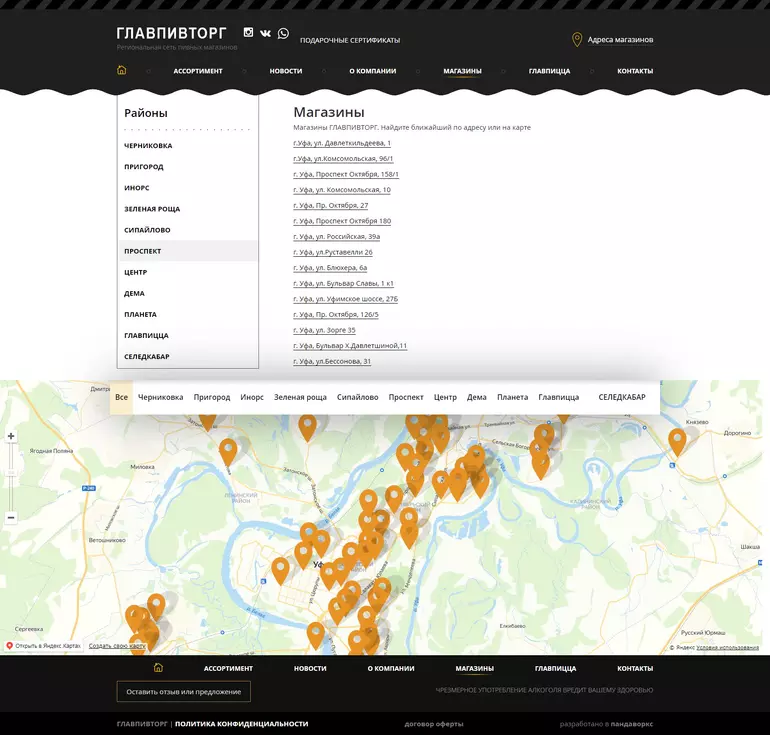
Task: Open address ул. Комсомольская, 10
Action: [x=342, y=190]
